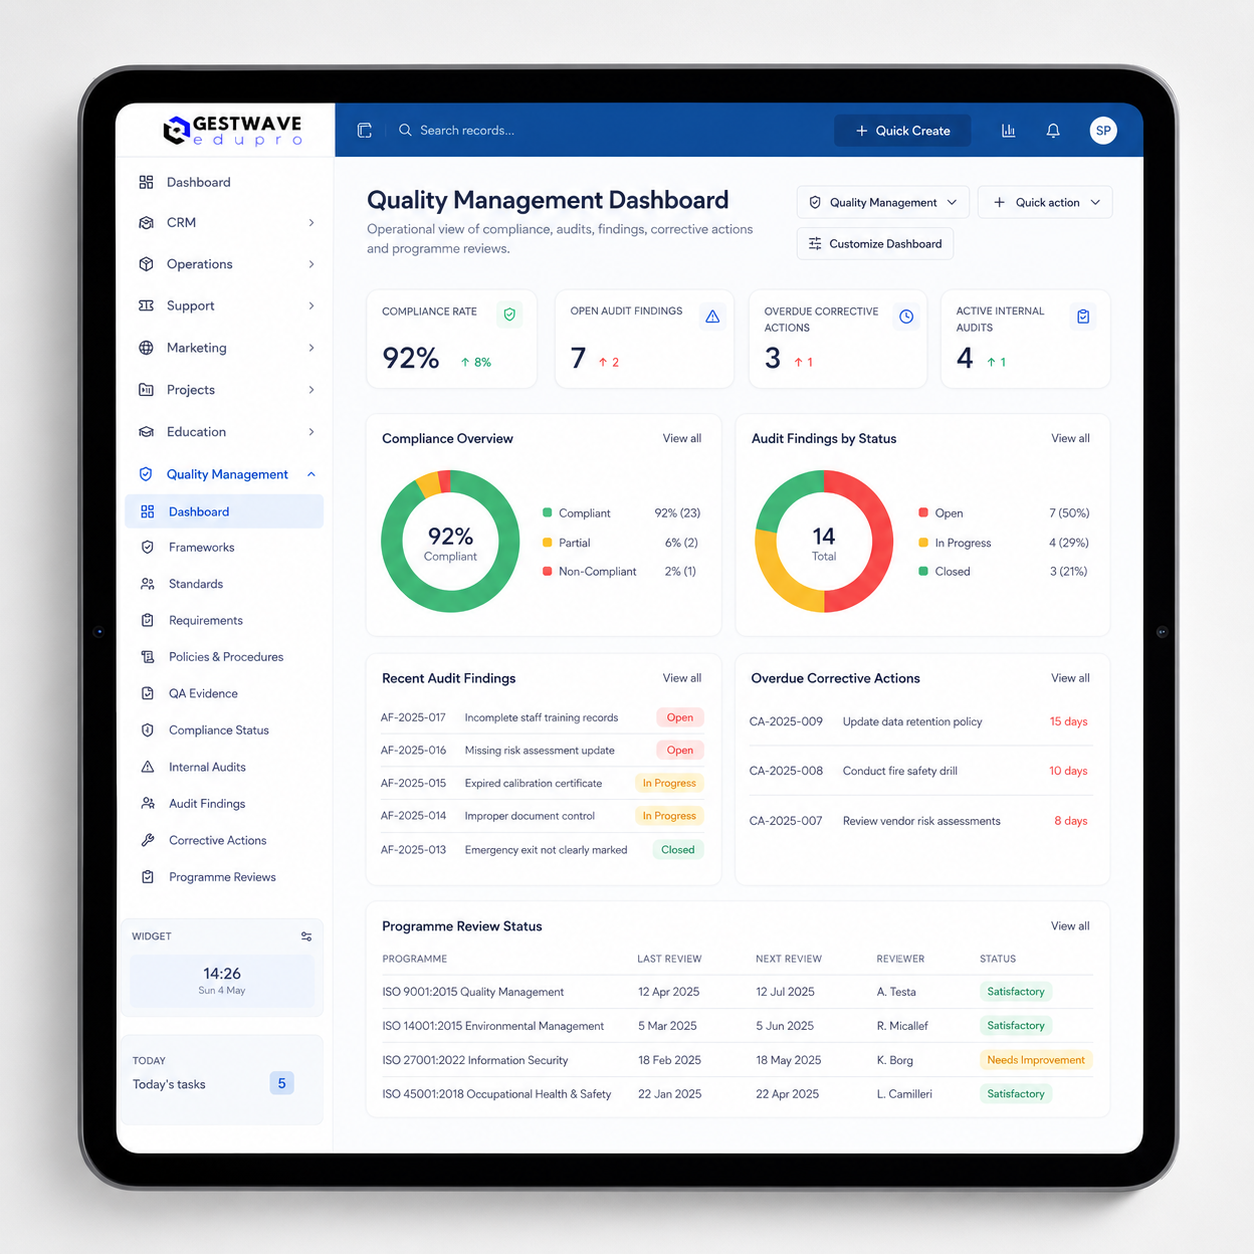Click the 8 days overdue value
Screen dimensions: 1254x1254
1070,821
